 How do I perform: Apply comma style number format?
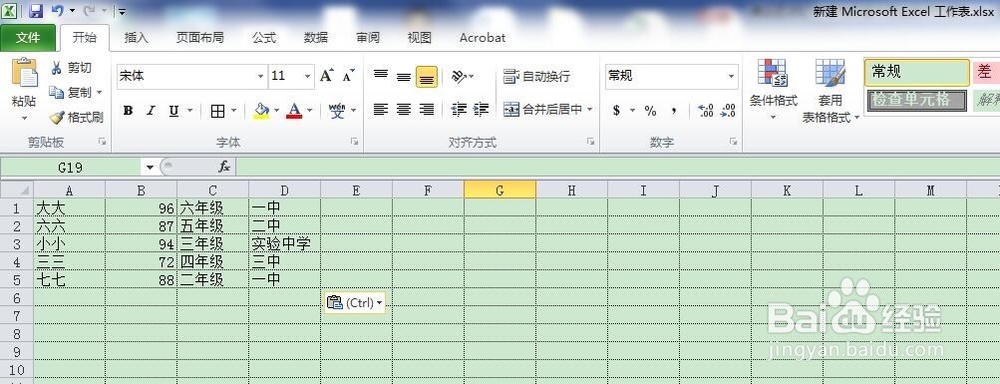[674, 111]
